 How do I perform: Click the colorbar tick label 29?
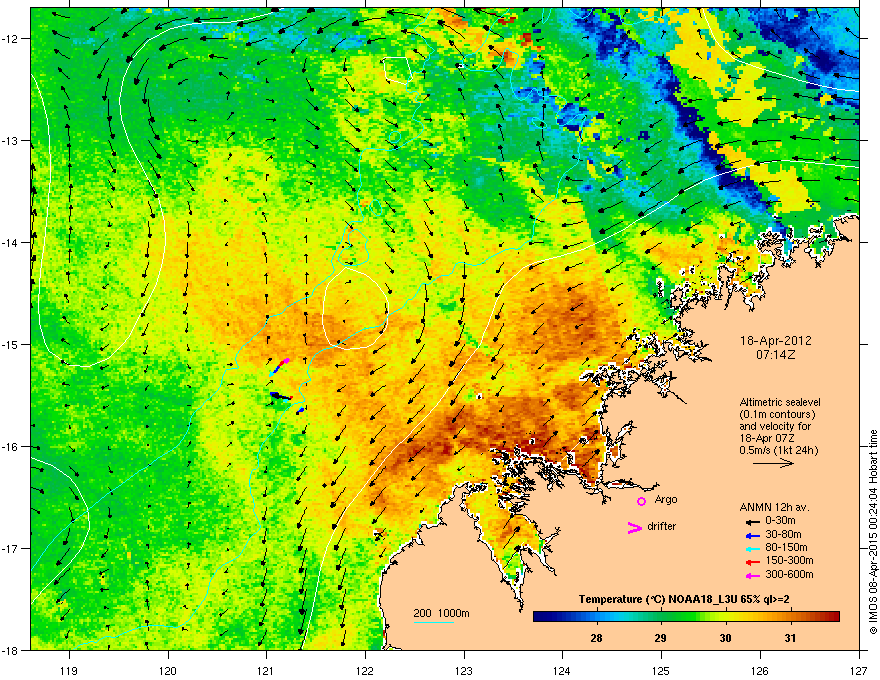click(661, 638)
